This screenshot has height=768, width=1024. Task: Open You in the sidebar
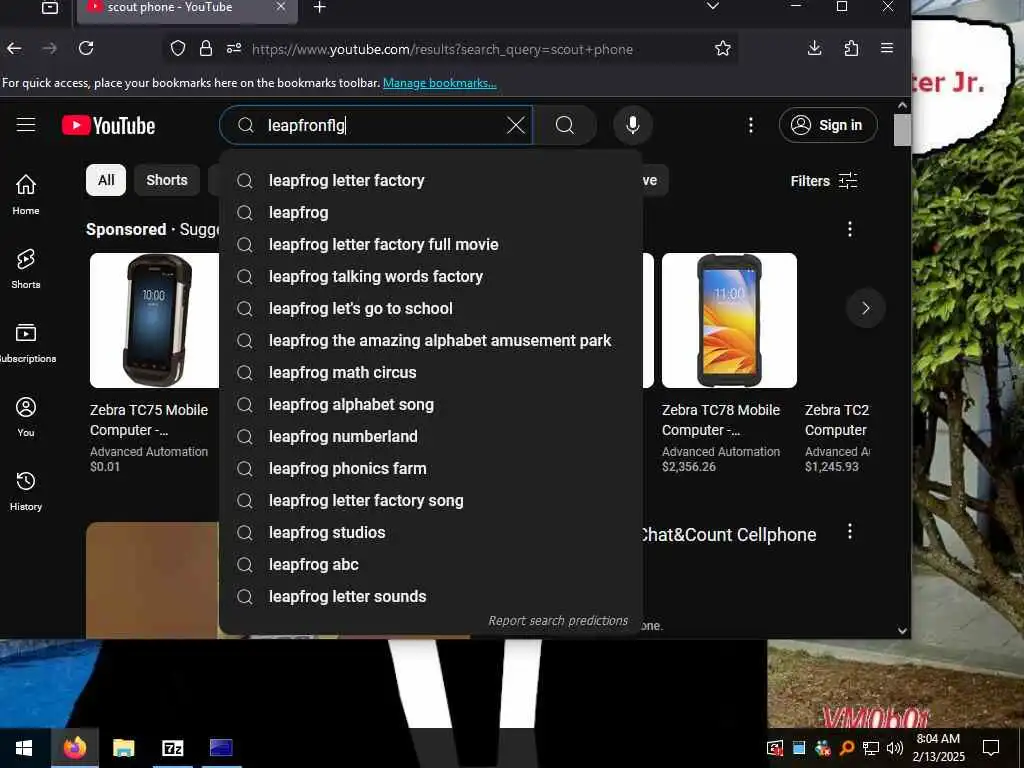[x=25, y=416]
